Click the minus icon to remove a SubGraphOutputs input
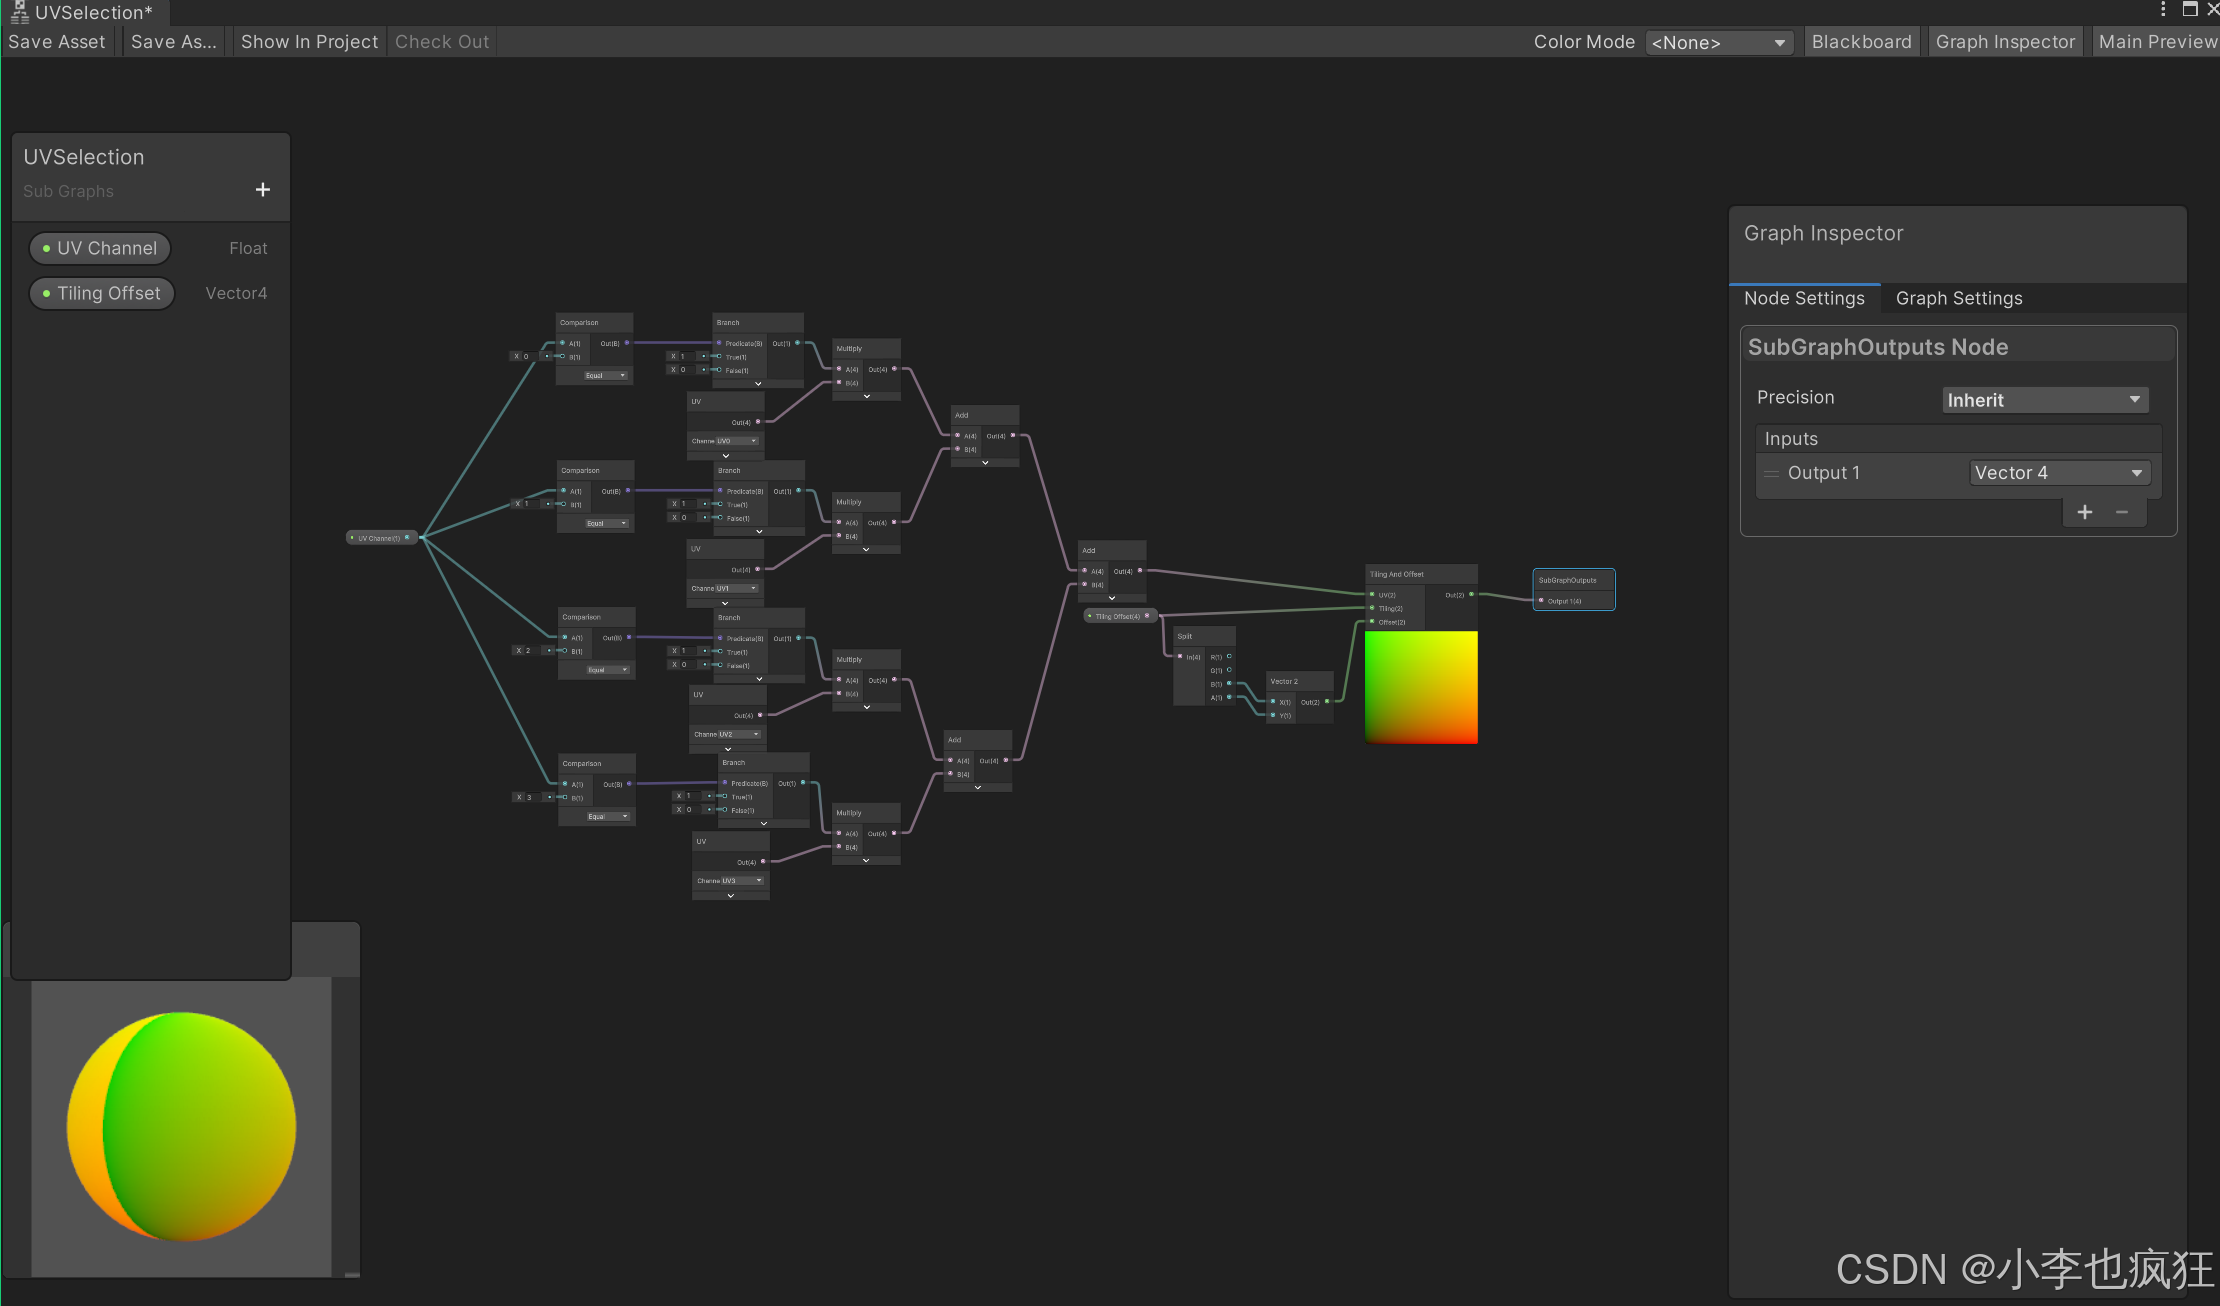 (2122, 511)
